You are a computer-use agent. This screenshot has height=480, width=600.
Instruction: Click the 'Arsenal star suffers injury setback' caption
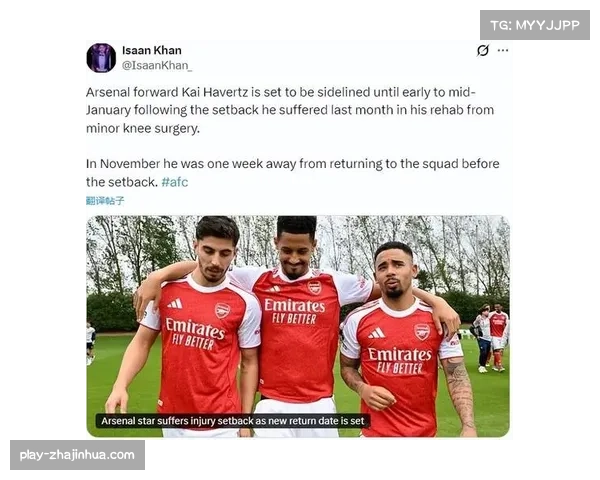click(233, 421)
